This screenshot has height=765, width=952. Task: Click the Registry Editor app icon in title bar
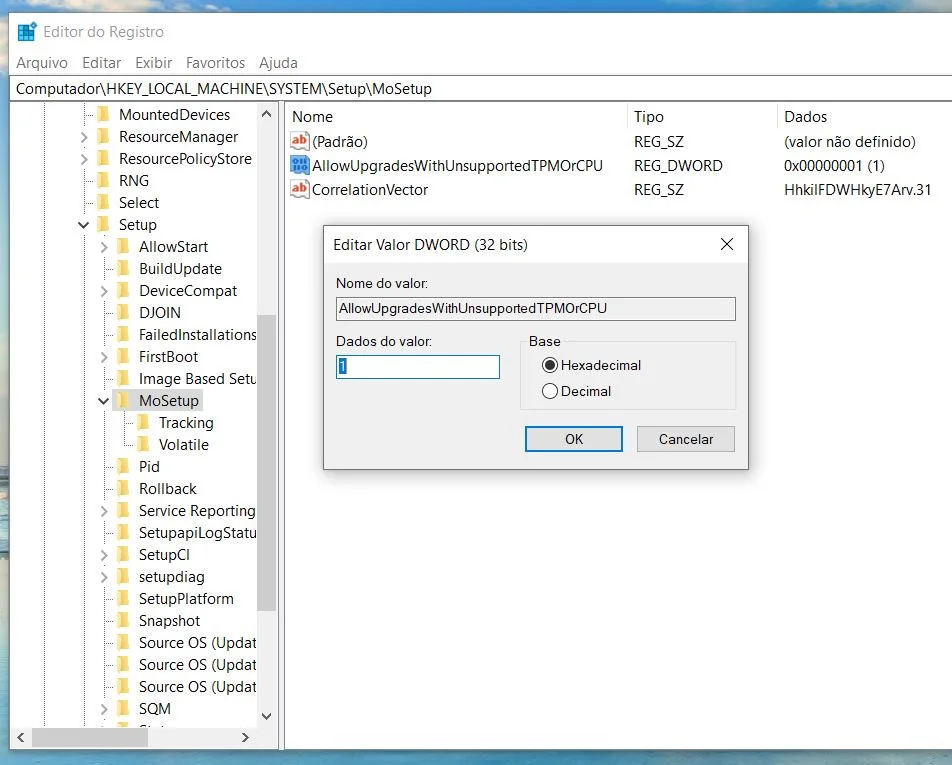[27, 32]
